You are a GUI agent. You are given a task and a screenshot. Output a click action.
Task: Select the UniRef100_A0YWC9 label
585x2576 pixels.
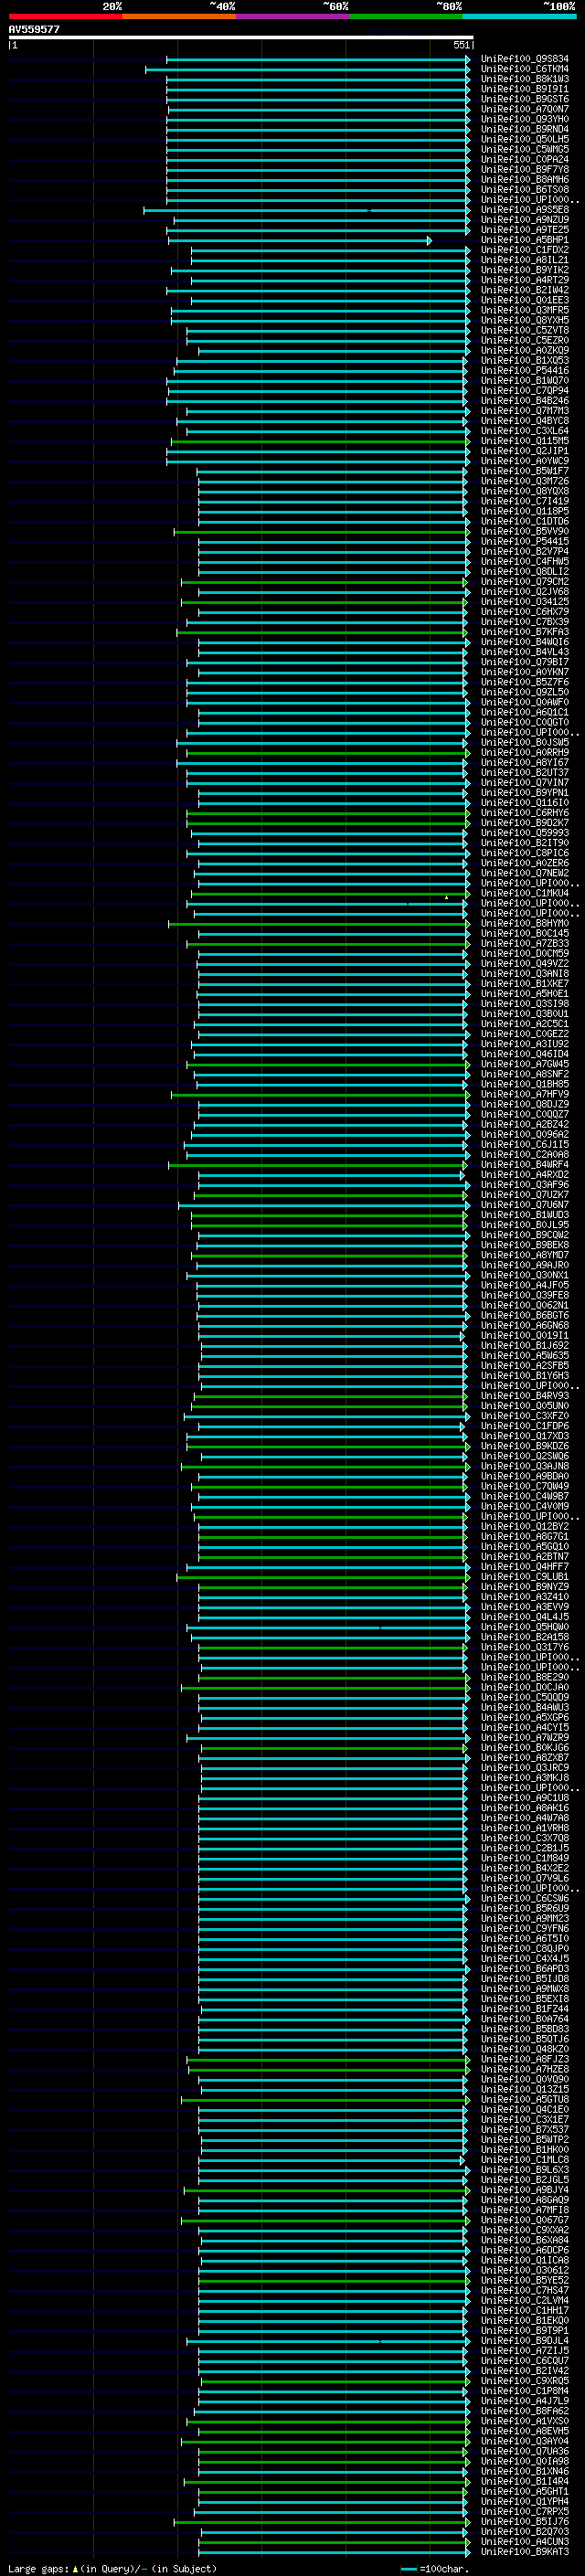pyautogui.click(x=525, y=461)
